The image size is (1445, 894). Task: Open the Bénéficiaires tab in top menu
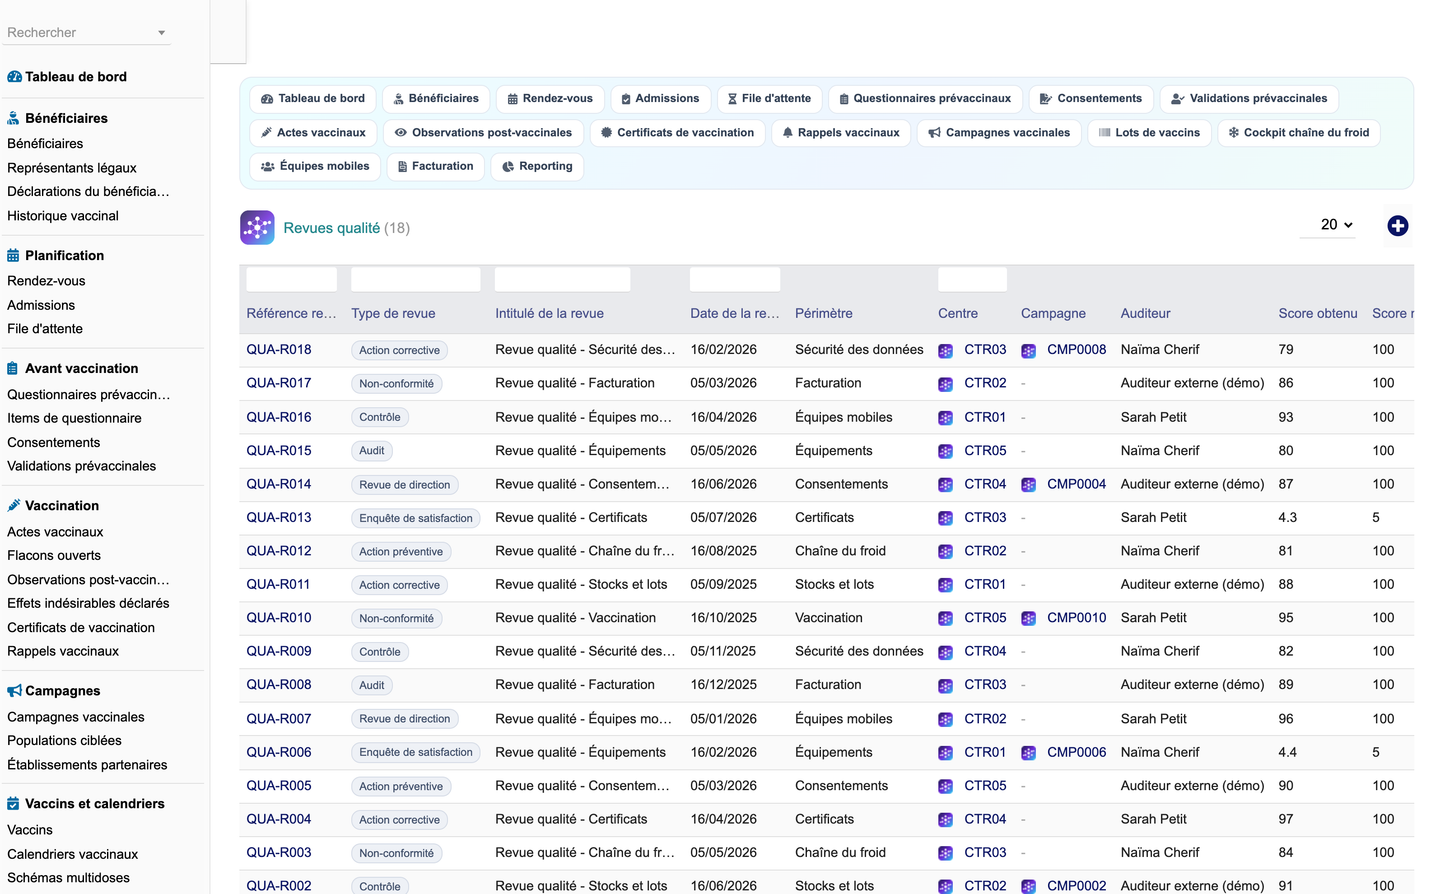click(x=436, y=99)
